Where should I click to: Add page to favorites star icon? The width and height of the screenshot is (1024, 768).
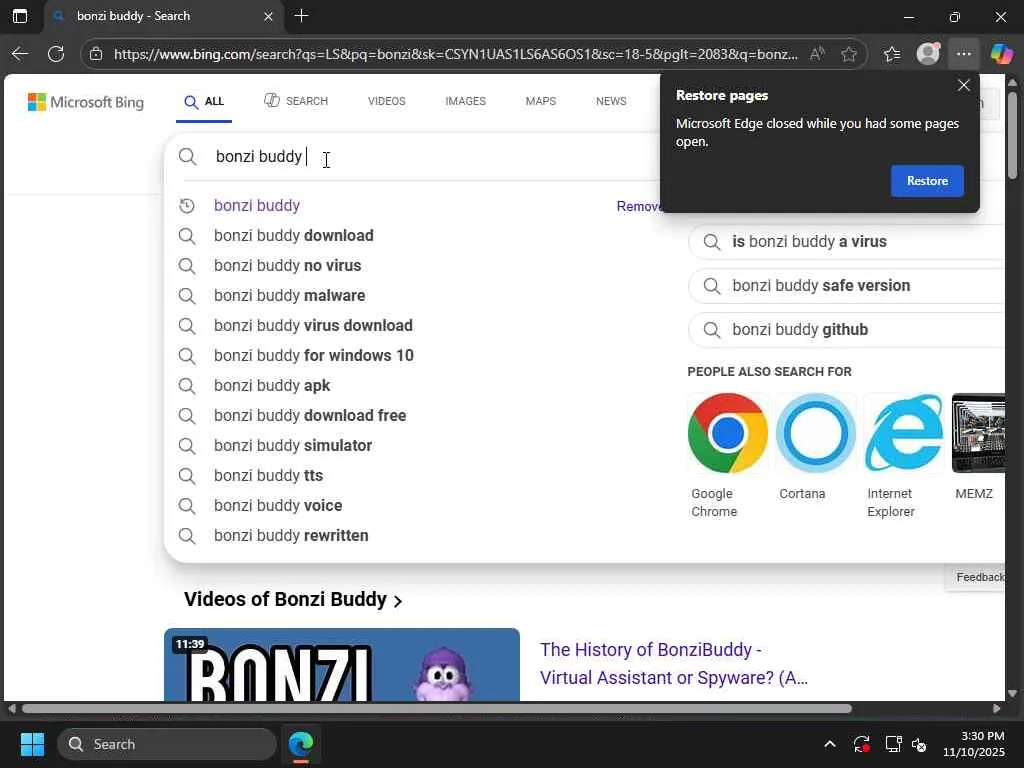point(849,54)
